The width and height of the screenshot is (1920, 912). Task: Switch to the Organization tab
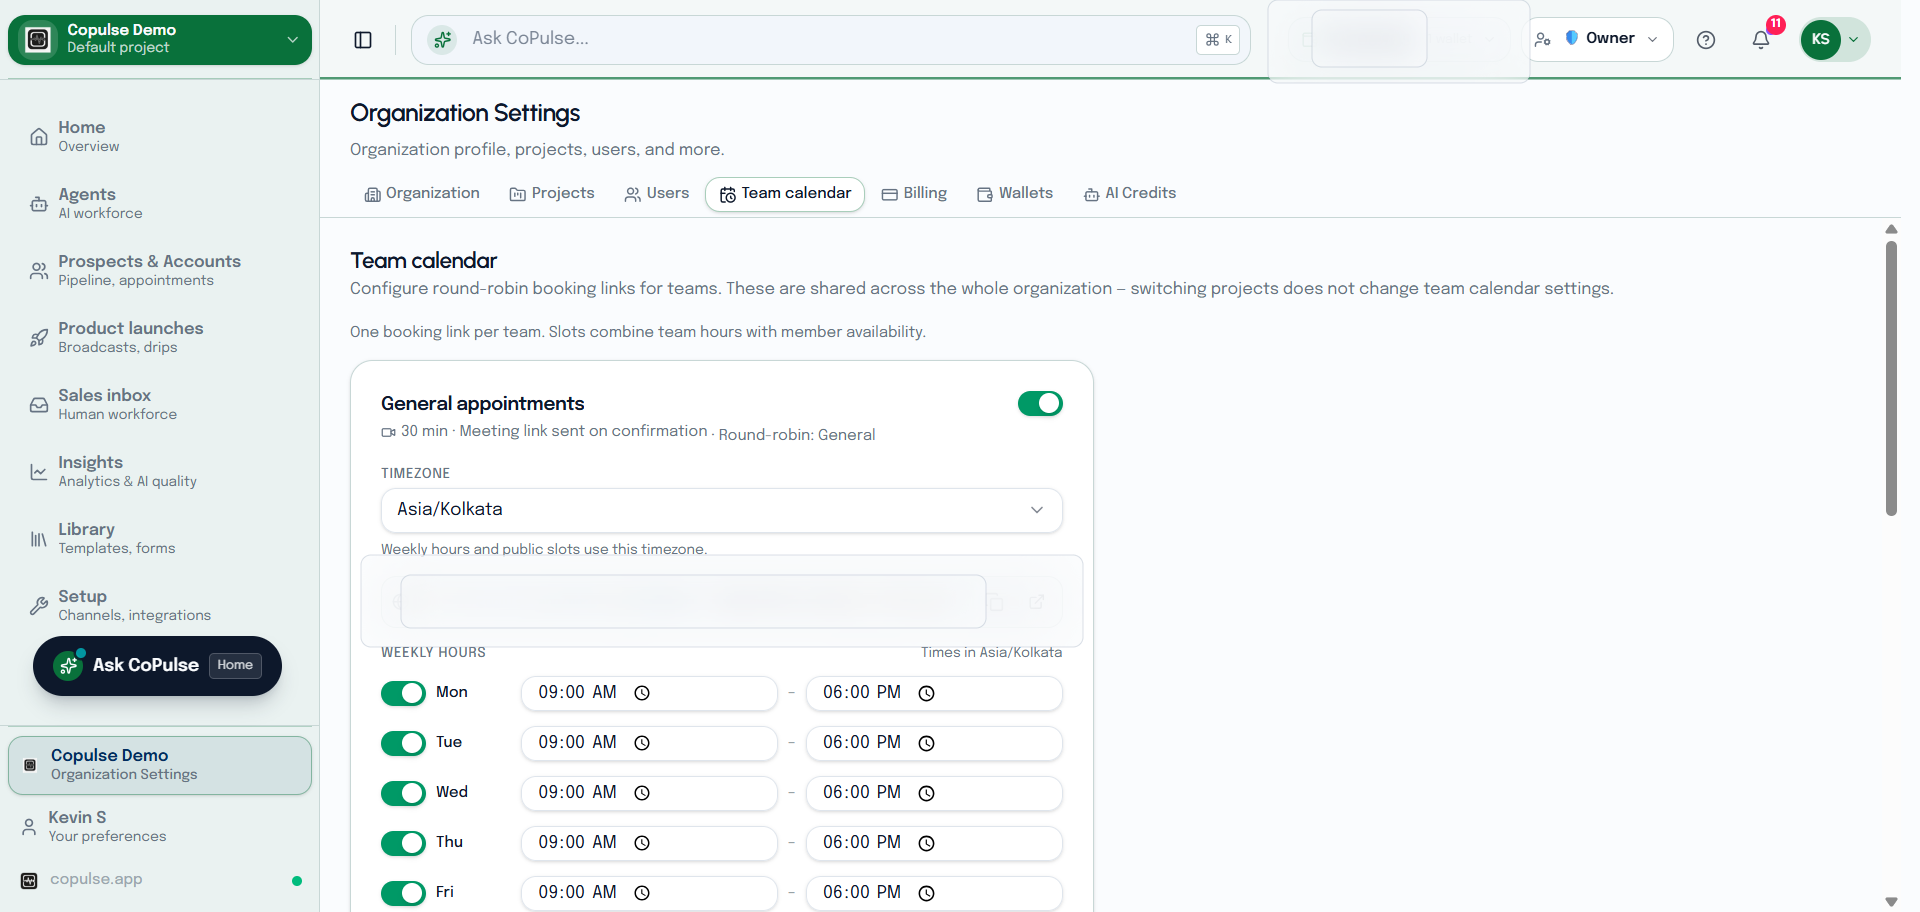pos(422,194)
